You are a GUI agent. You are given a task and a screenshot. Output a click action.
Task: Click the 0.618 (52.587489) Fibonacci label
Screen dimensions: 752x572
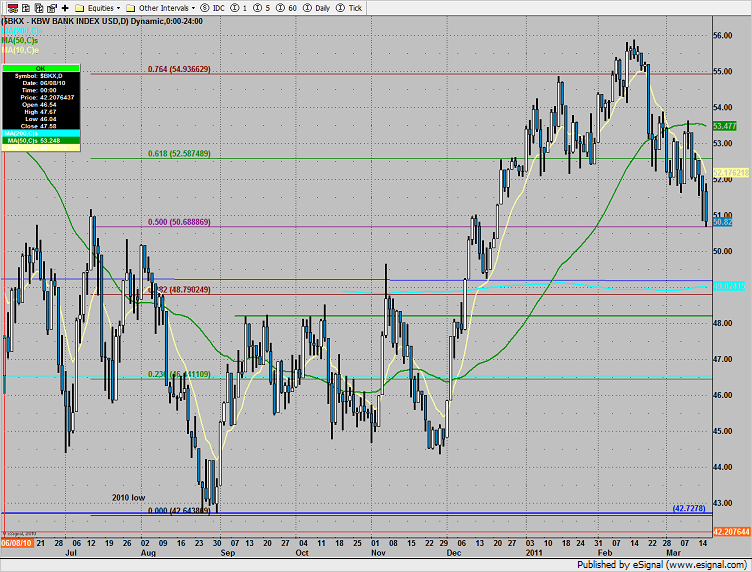point(179,154)
